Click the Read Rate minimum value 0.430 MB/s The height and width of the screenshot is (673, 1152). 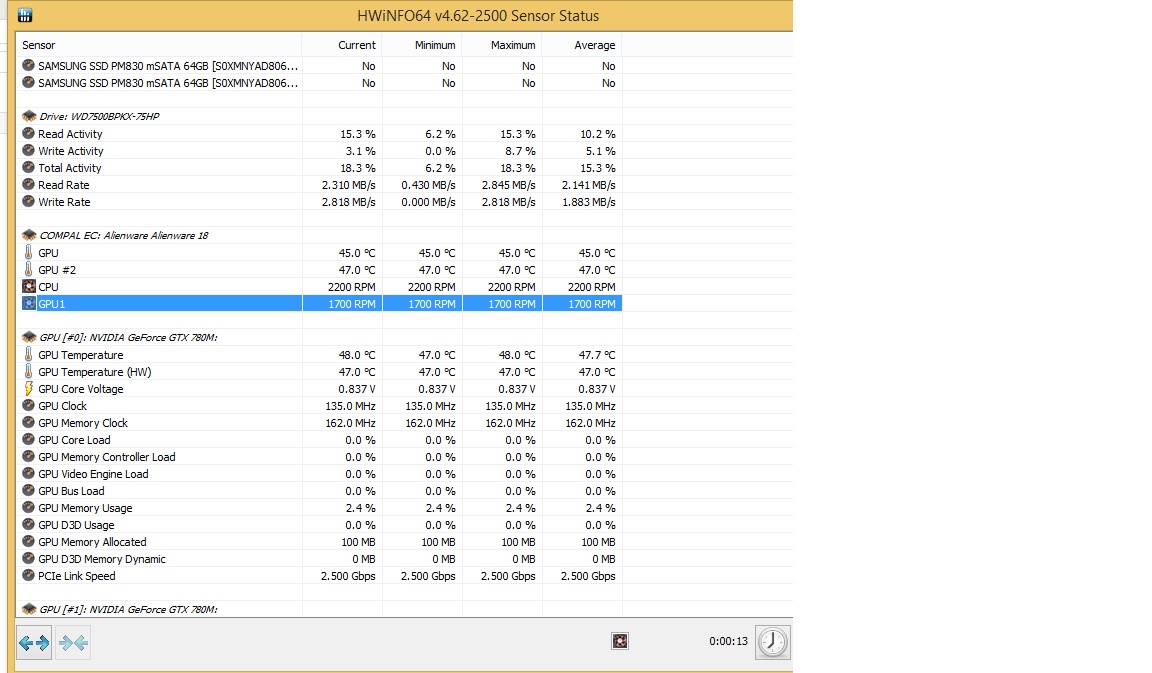pos(428,185)
